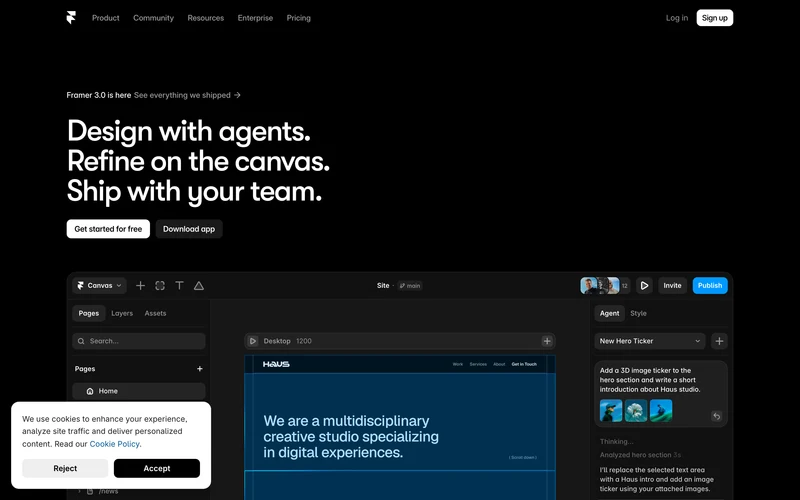
Task: Click the second attached image thumbnail
Action: [636, 410]
